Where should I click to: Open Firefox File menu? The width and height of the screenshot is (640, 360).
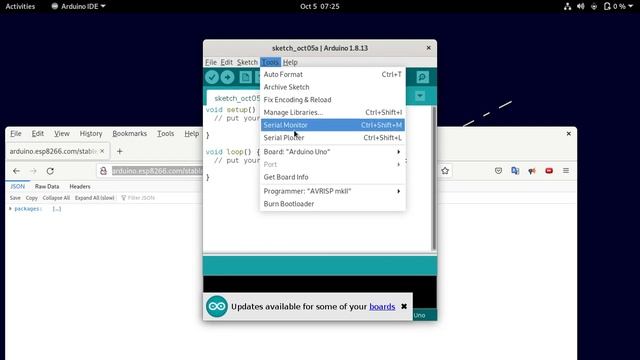(16, 133)
